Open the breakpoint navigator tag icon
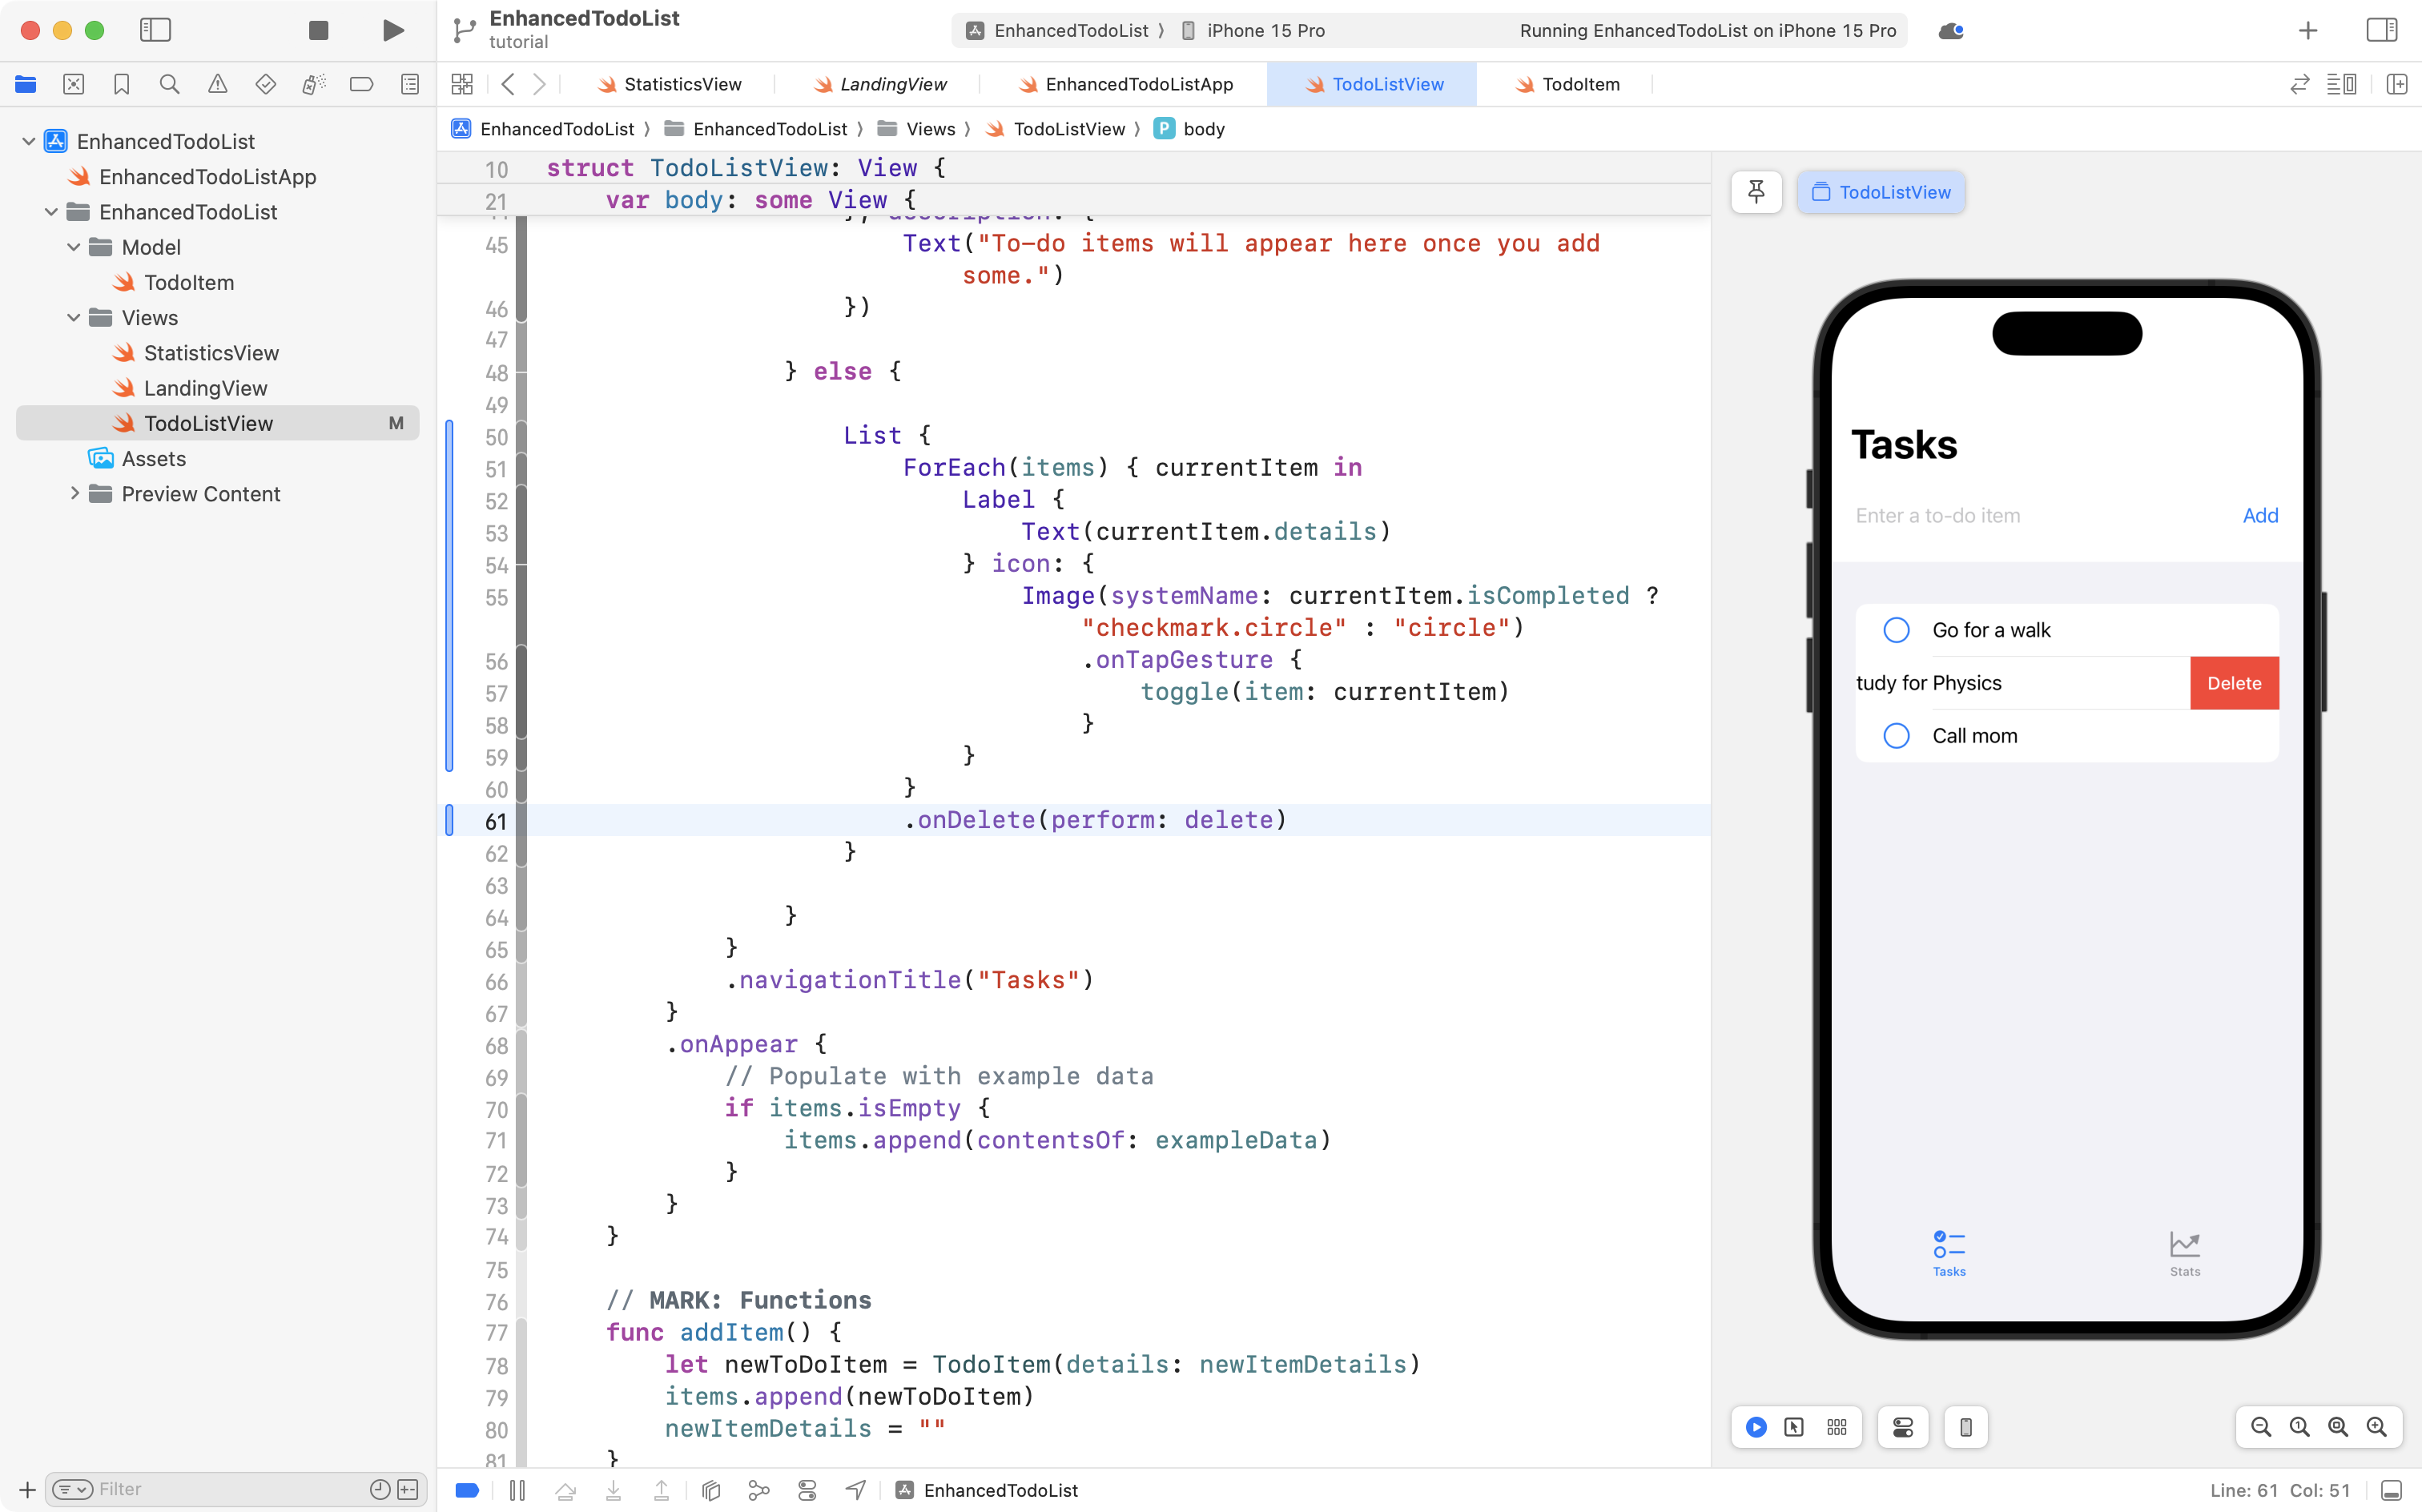 coord(361,84)
